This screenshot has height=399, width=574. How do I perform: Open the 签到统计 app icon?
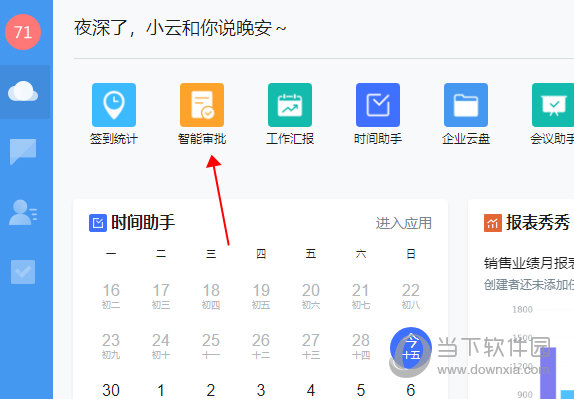pos(114,105)
